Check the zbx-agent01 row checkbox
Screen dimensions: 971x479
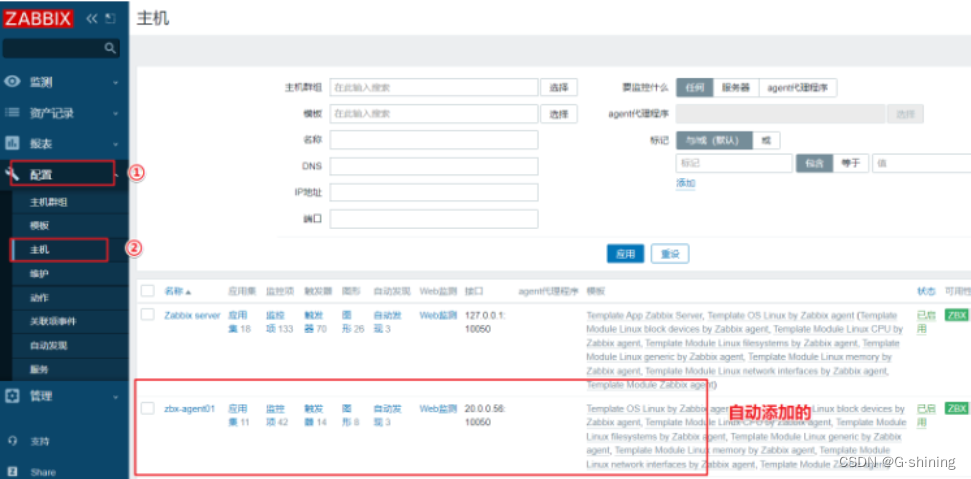[x=147, y=408]
